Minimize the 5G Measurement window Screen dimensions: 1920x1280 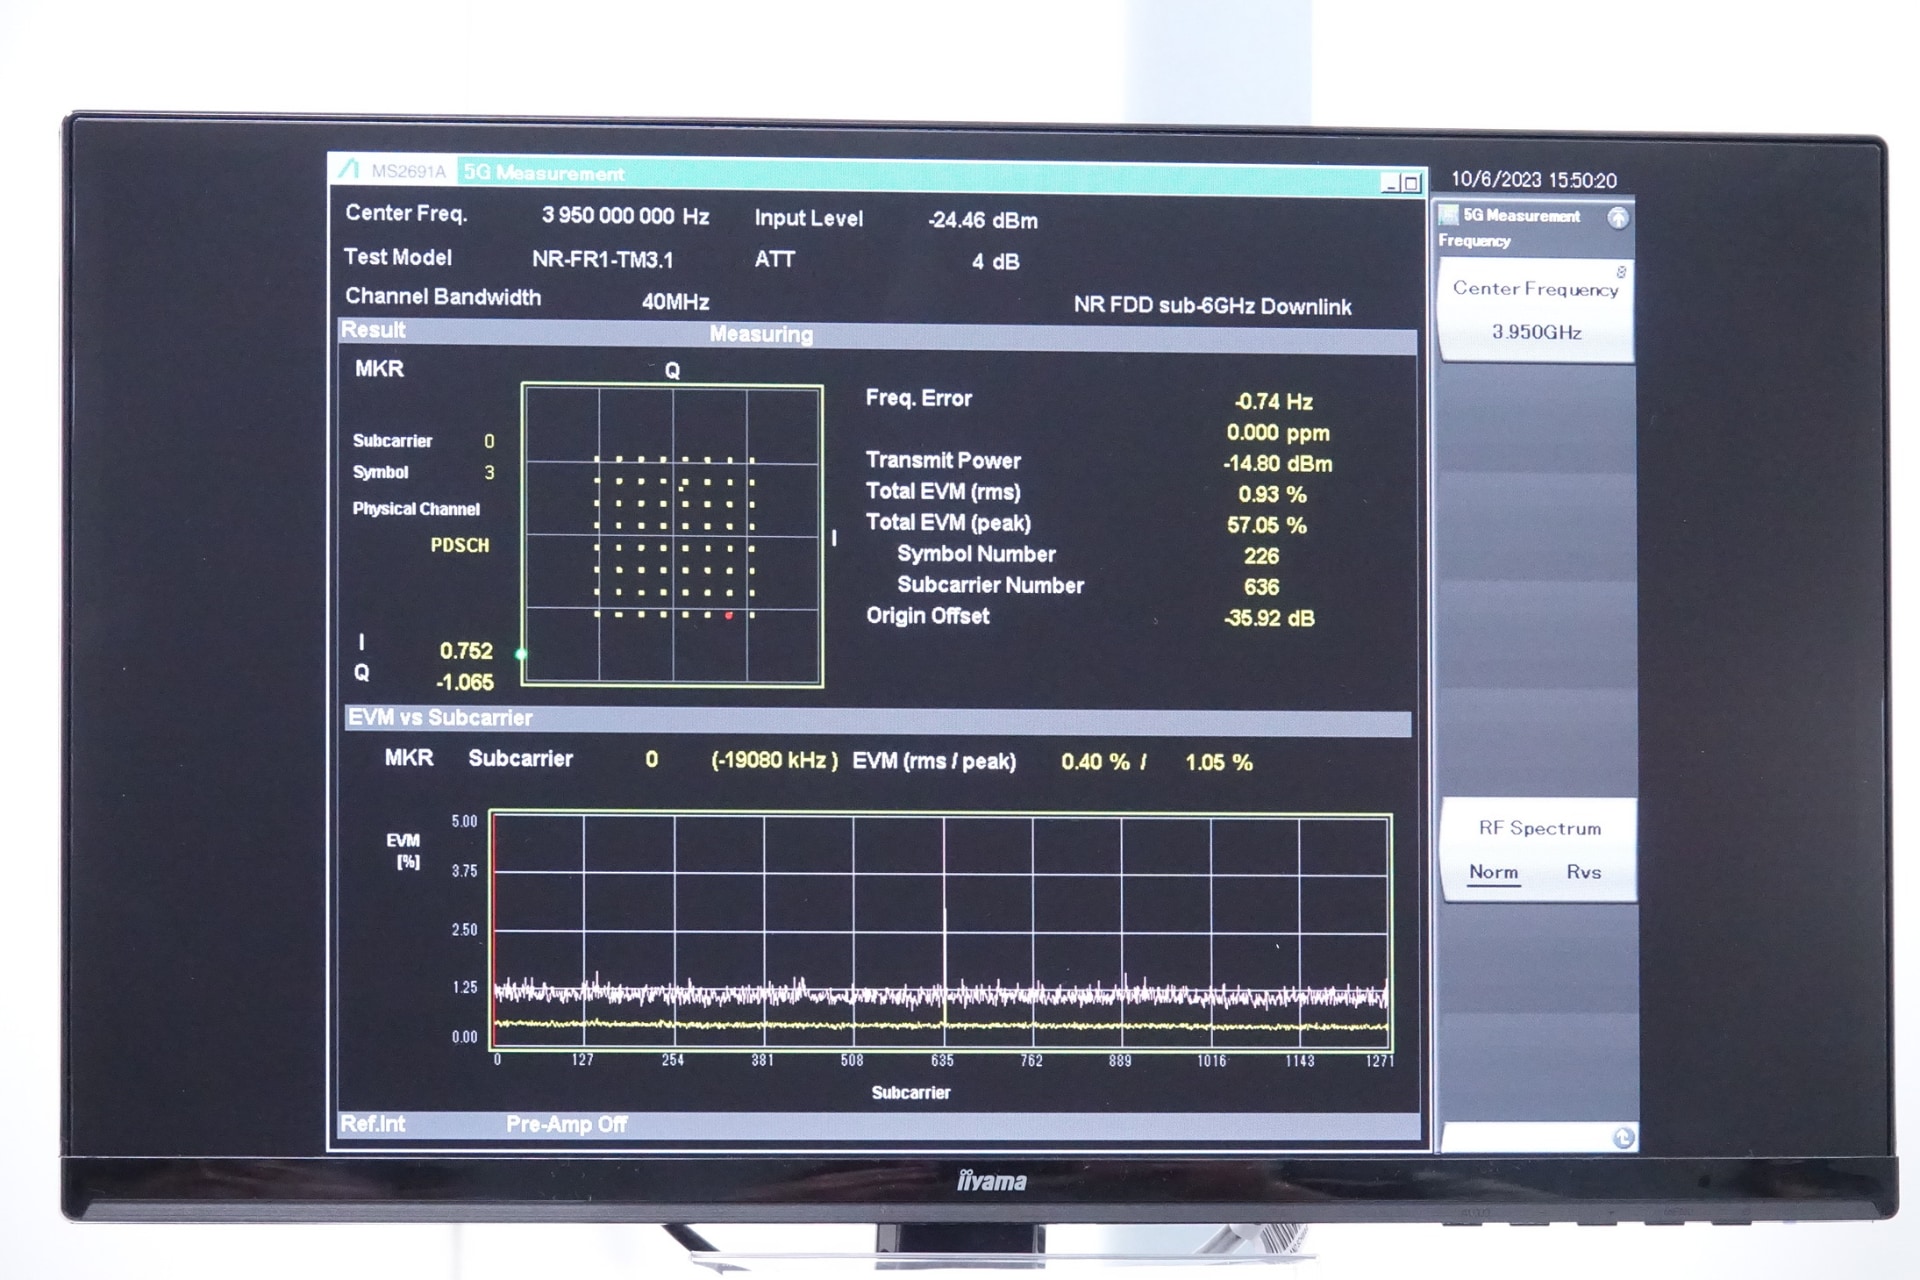(x=1390, y=183)
